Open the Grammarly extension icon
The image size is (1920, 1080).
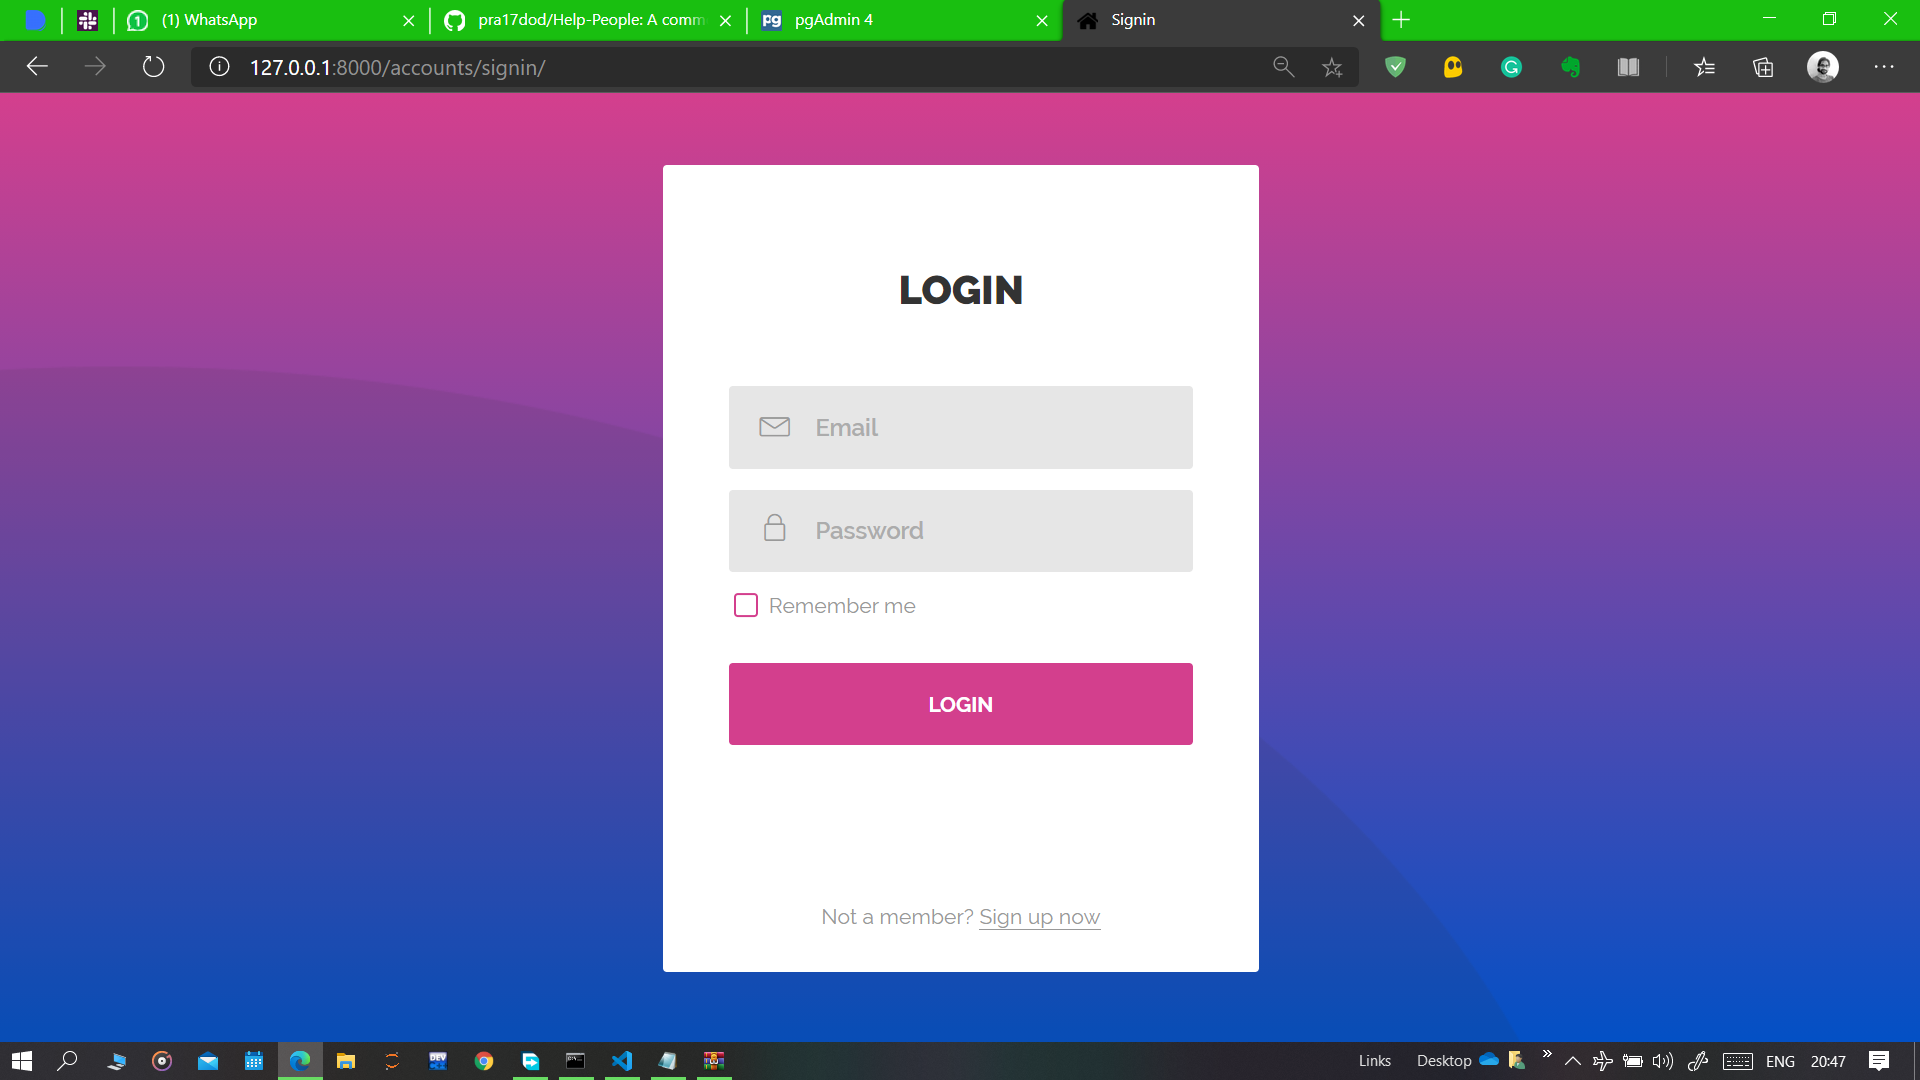pos(1511,67)
